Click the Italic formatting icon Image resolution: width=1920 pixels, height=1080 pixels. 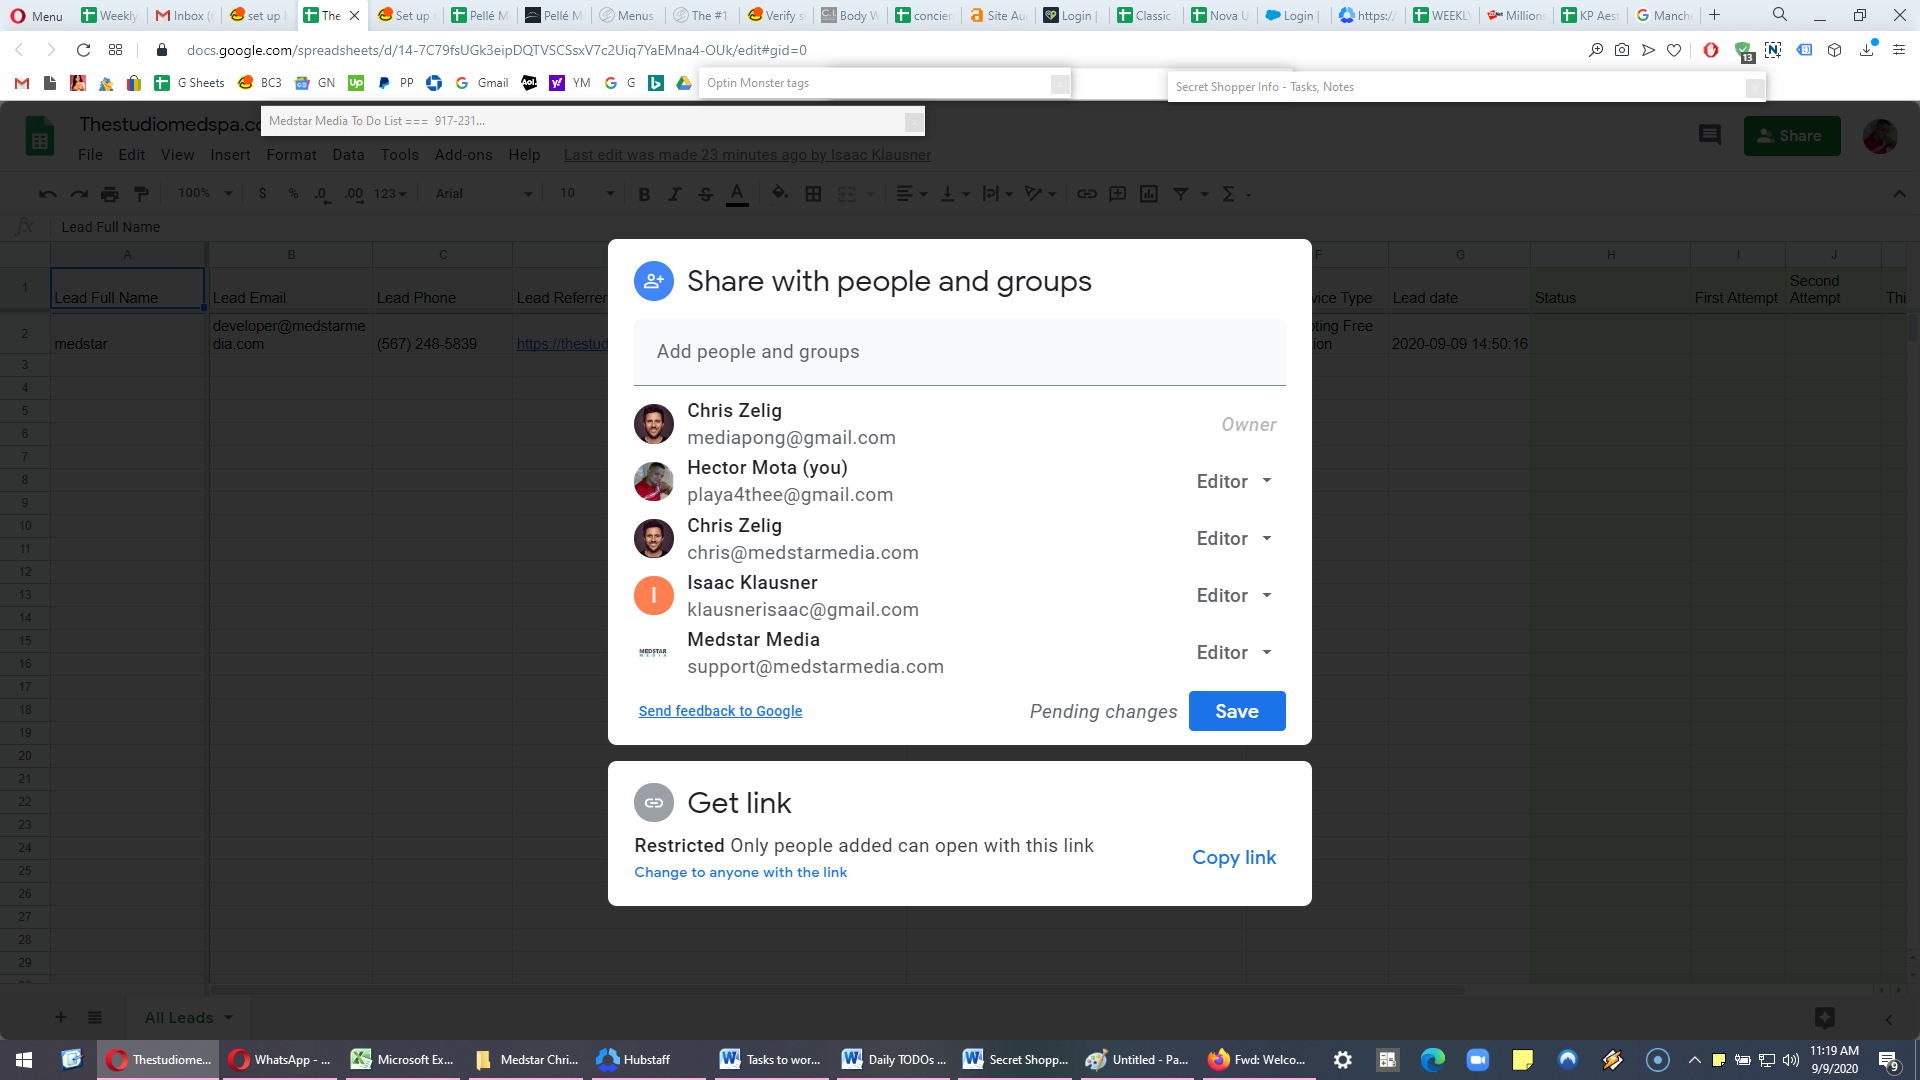[675, 194]
